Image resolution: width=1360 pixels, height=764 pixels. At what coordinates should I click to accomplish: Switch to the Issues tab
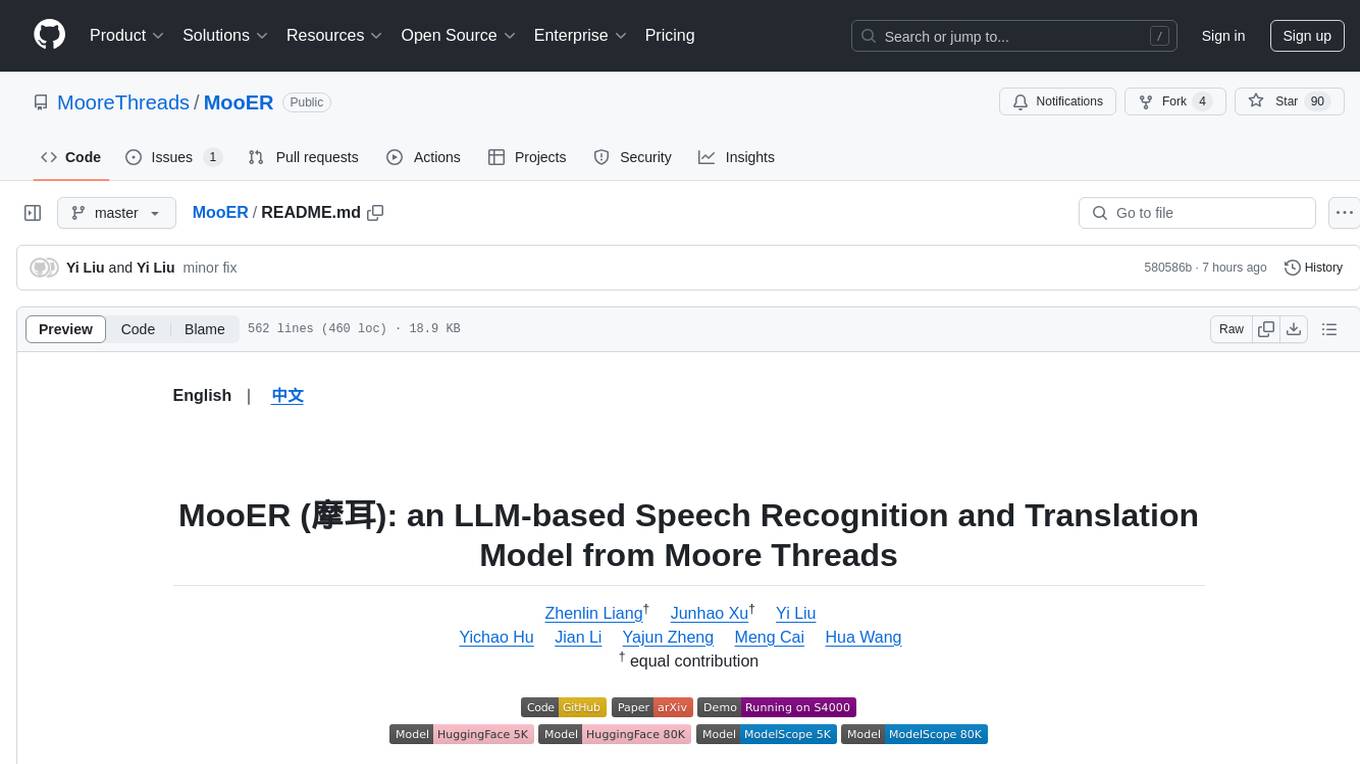coord(173,157)
